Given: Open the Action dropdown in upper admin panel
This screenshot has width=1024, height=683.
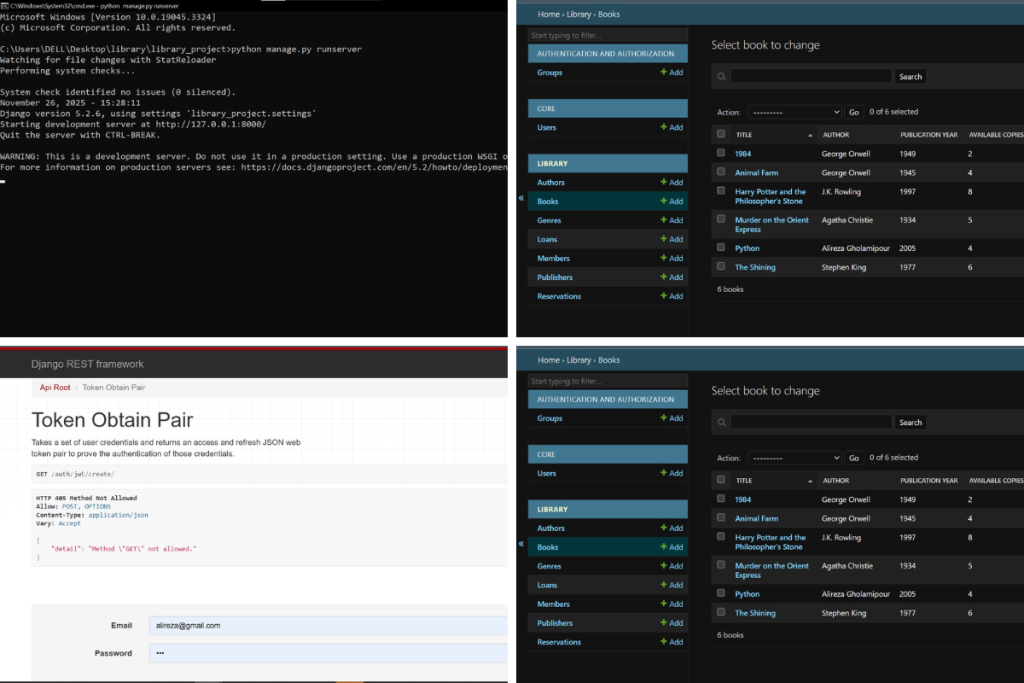Looking at the screenshot, I should click(794, 113).
